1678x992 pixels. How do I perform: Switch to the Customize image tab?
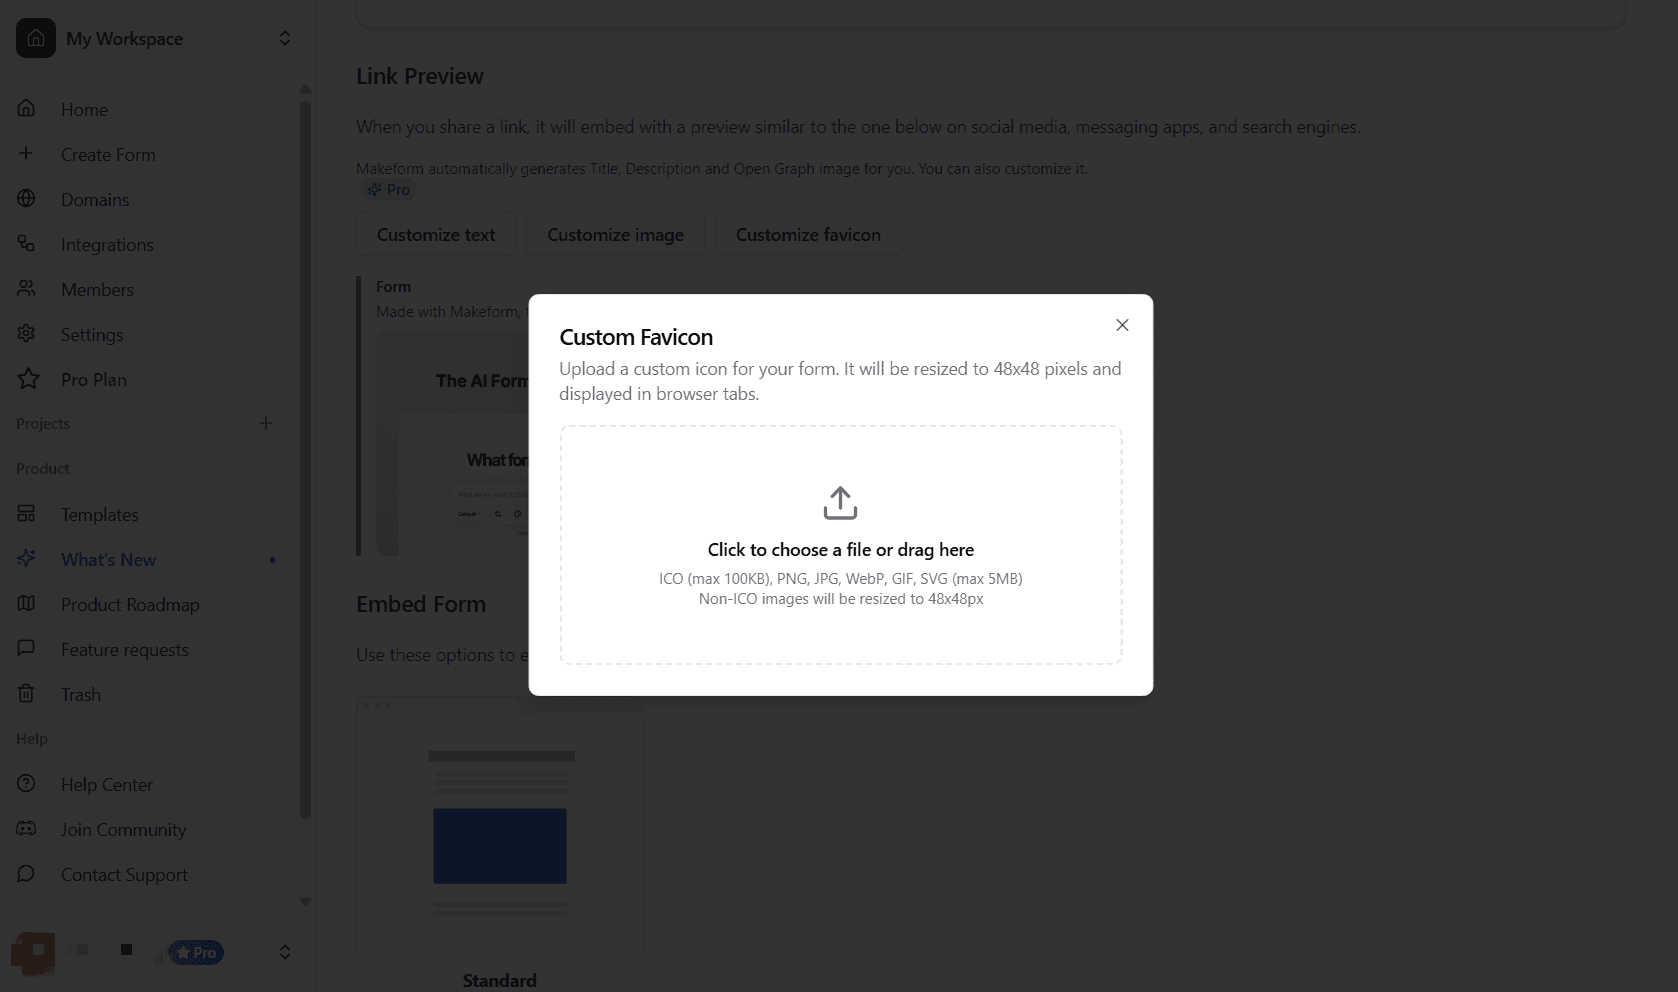615,234
